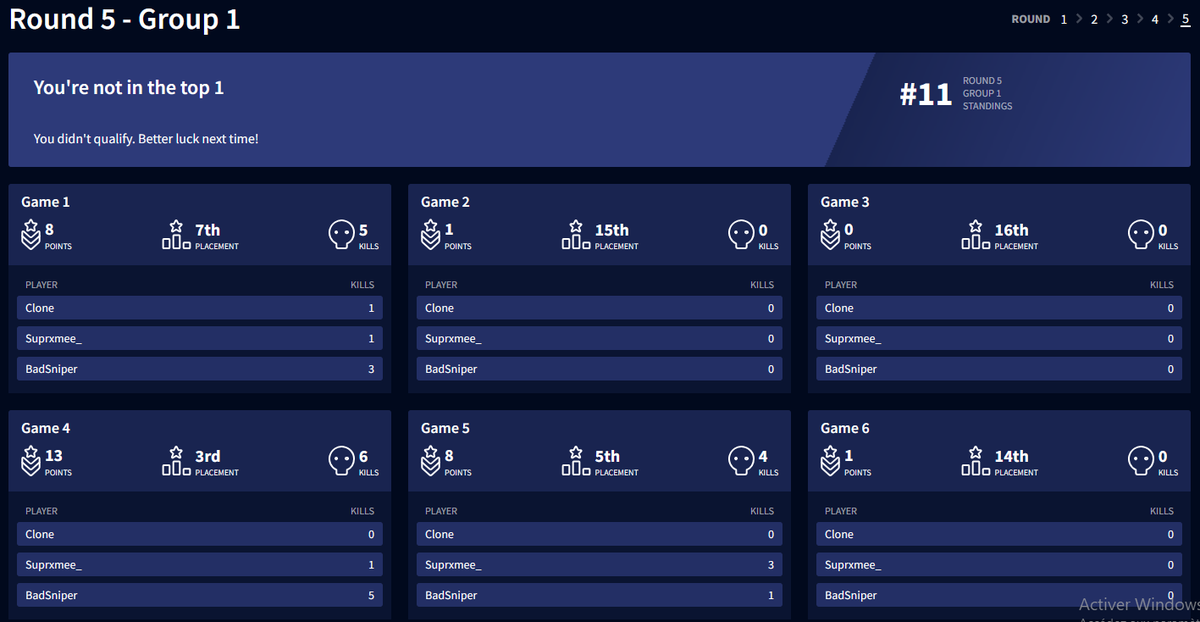Click the Game 1 points badge icon

[x=31, y=235]
